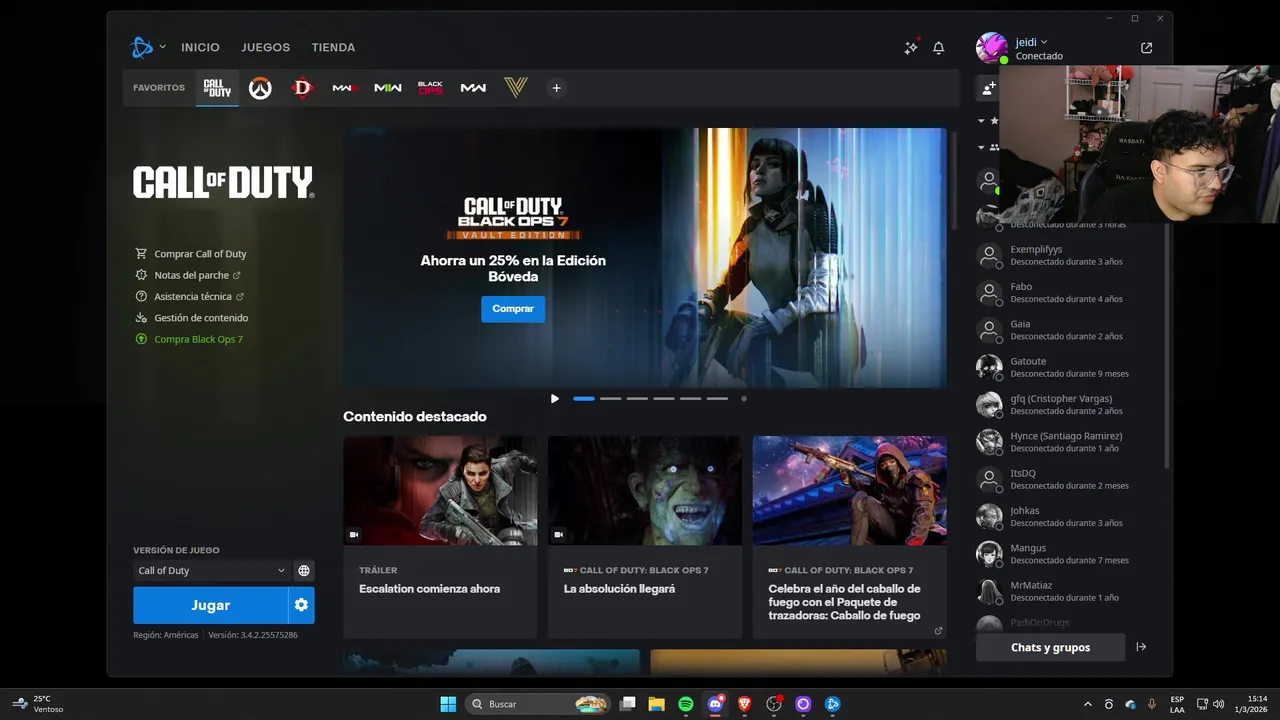
Task: Open the taskbar volume control
Action: [1218, 704]
